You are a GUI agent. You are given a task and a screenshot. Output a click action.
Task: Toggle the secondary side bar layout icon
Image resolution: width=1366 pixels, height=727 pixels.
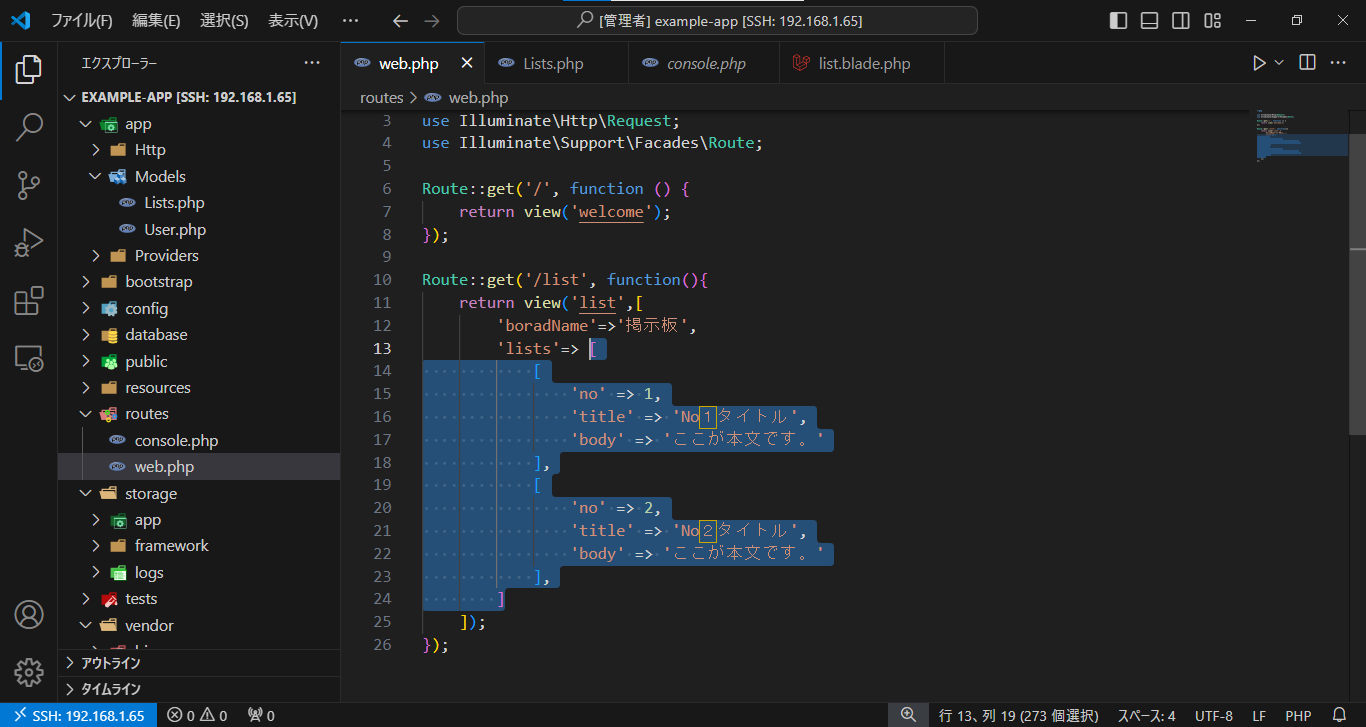(x=1181, y=20)
